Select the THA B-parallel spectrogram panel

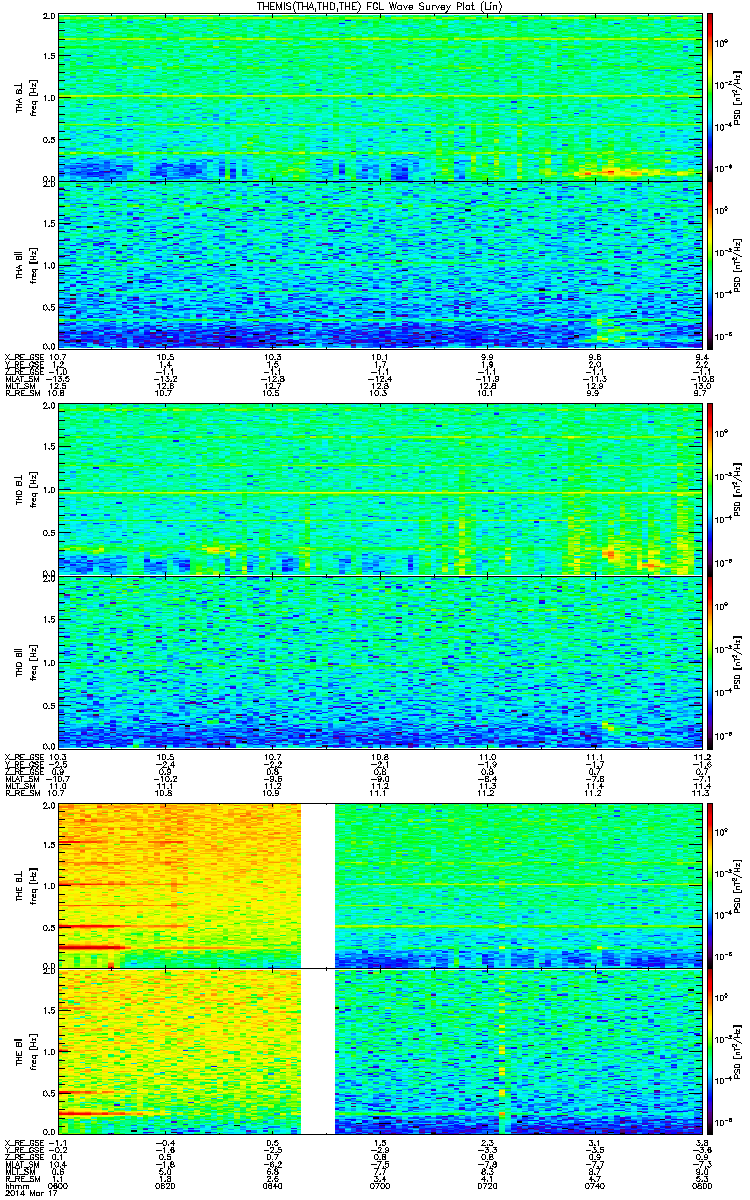click(x=381, y=263)
